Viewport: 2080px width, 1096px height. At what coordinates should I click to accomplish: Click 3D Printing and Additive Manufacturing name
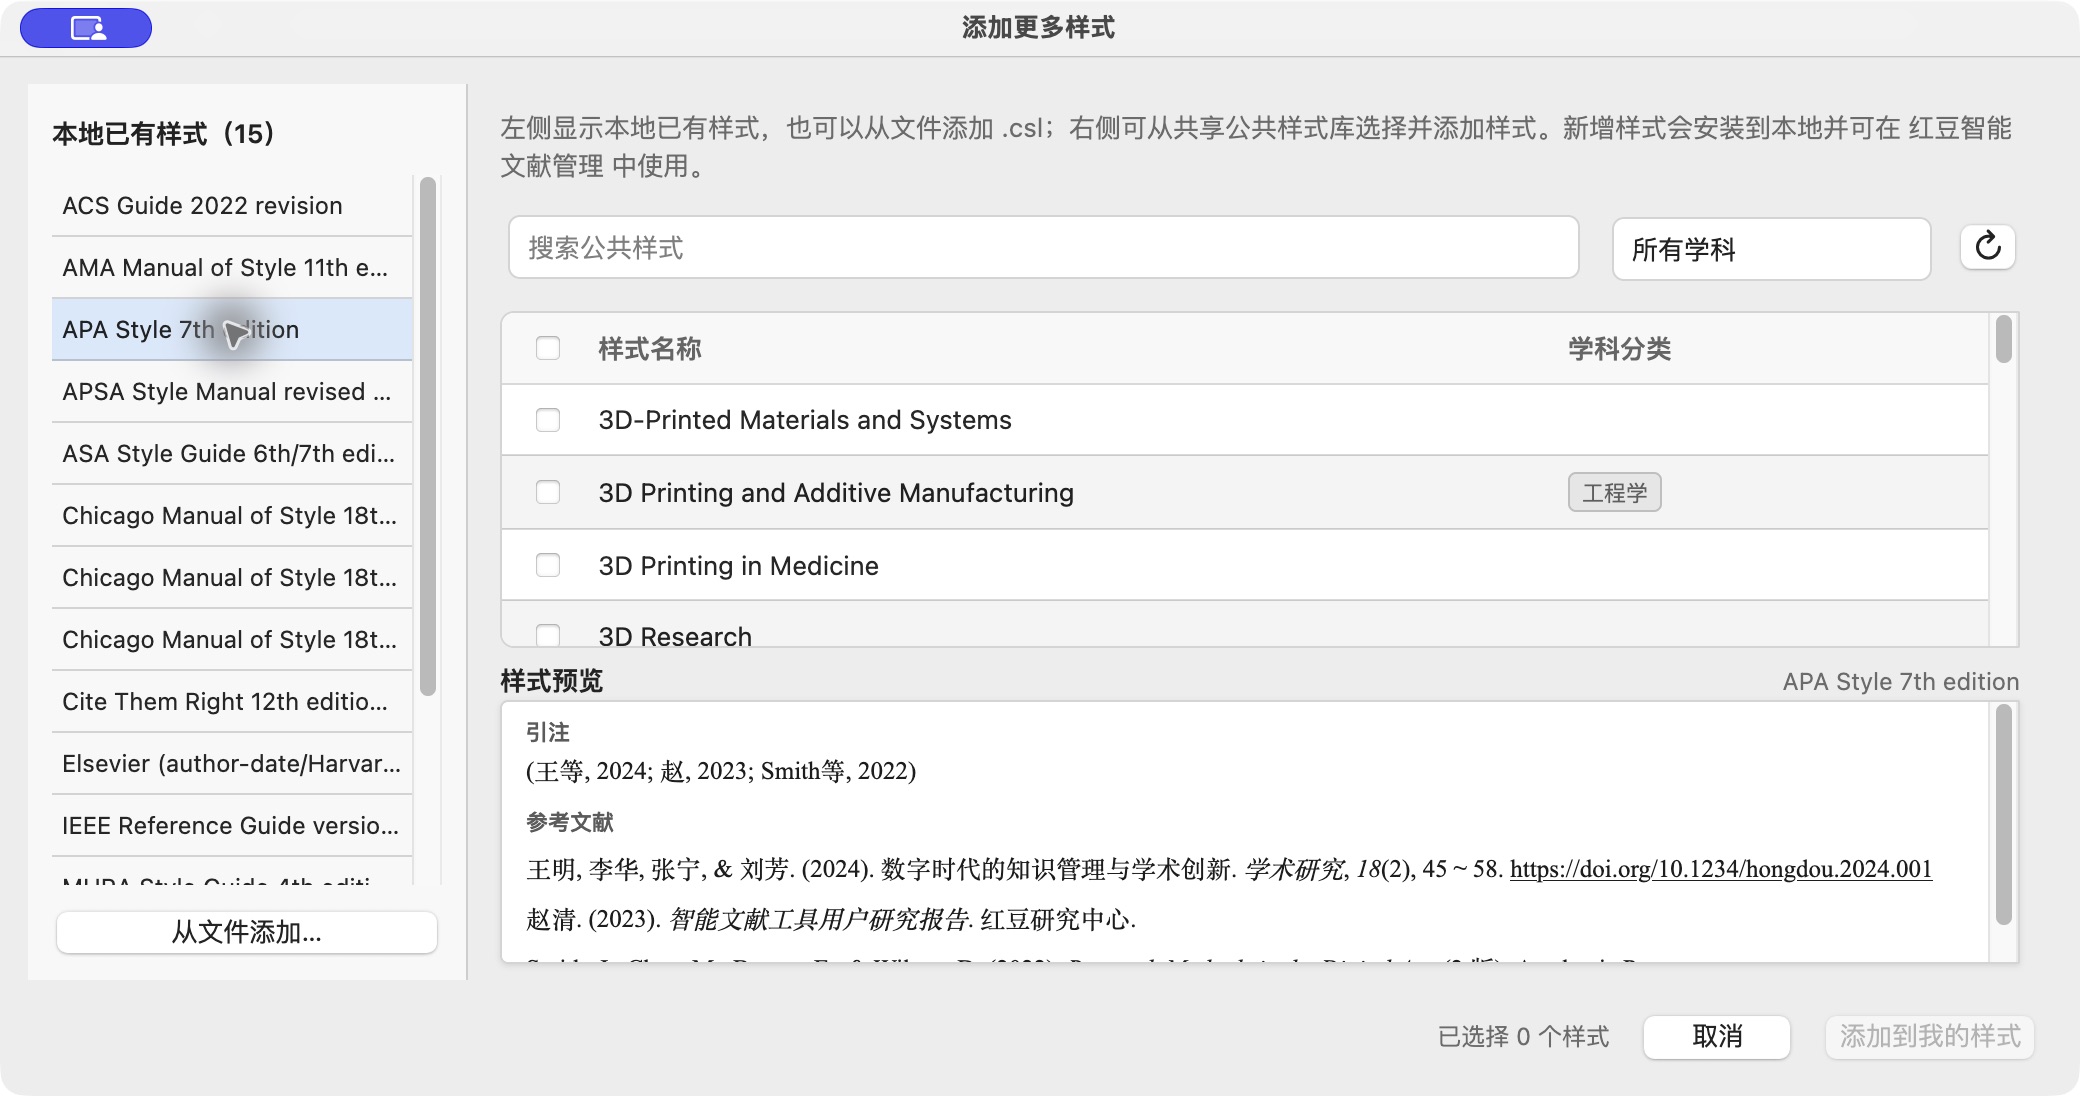point(836,492)
